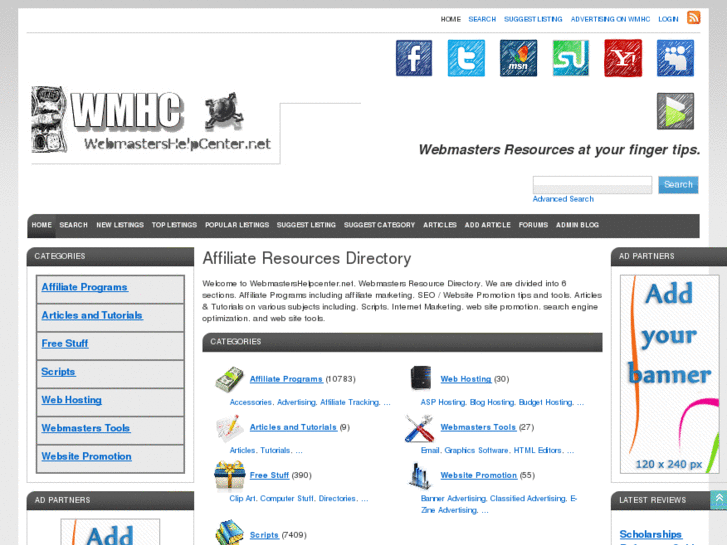727x545 pixels.
Task: Open Webmasters Tools in sidebar categories
Action: [86, 428]
